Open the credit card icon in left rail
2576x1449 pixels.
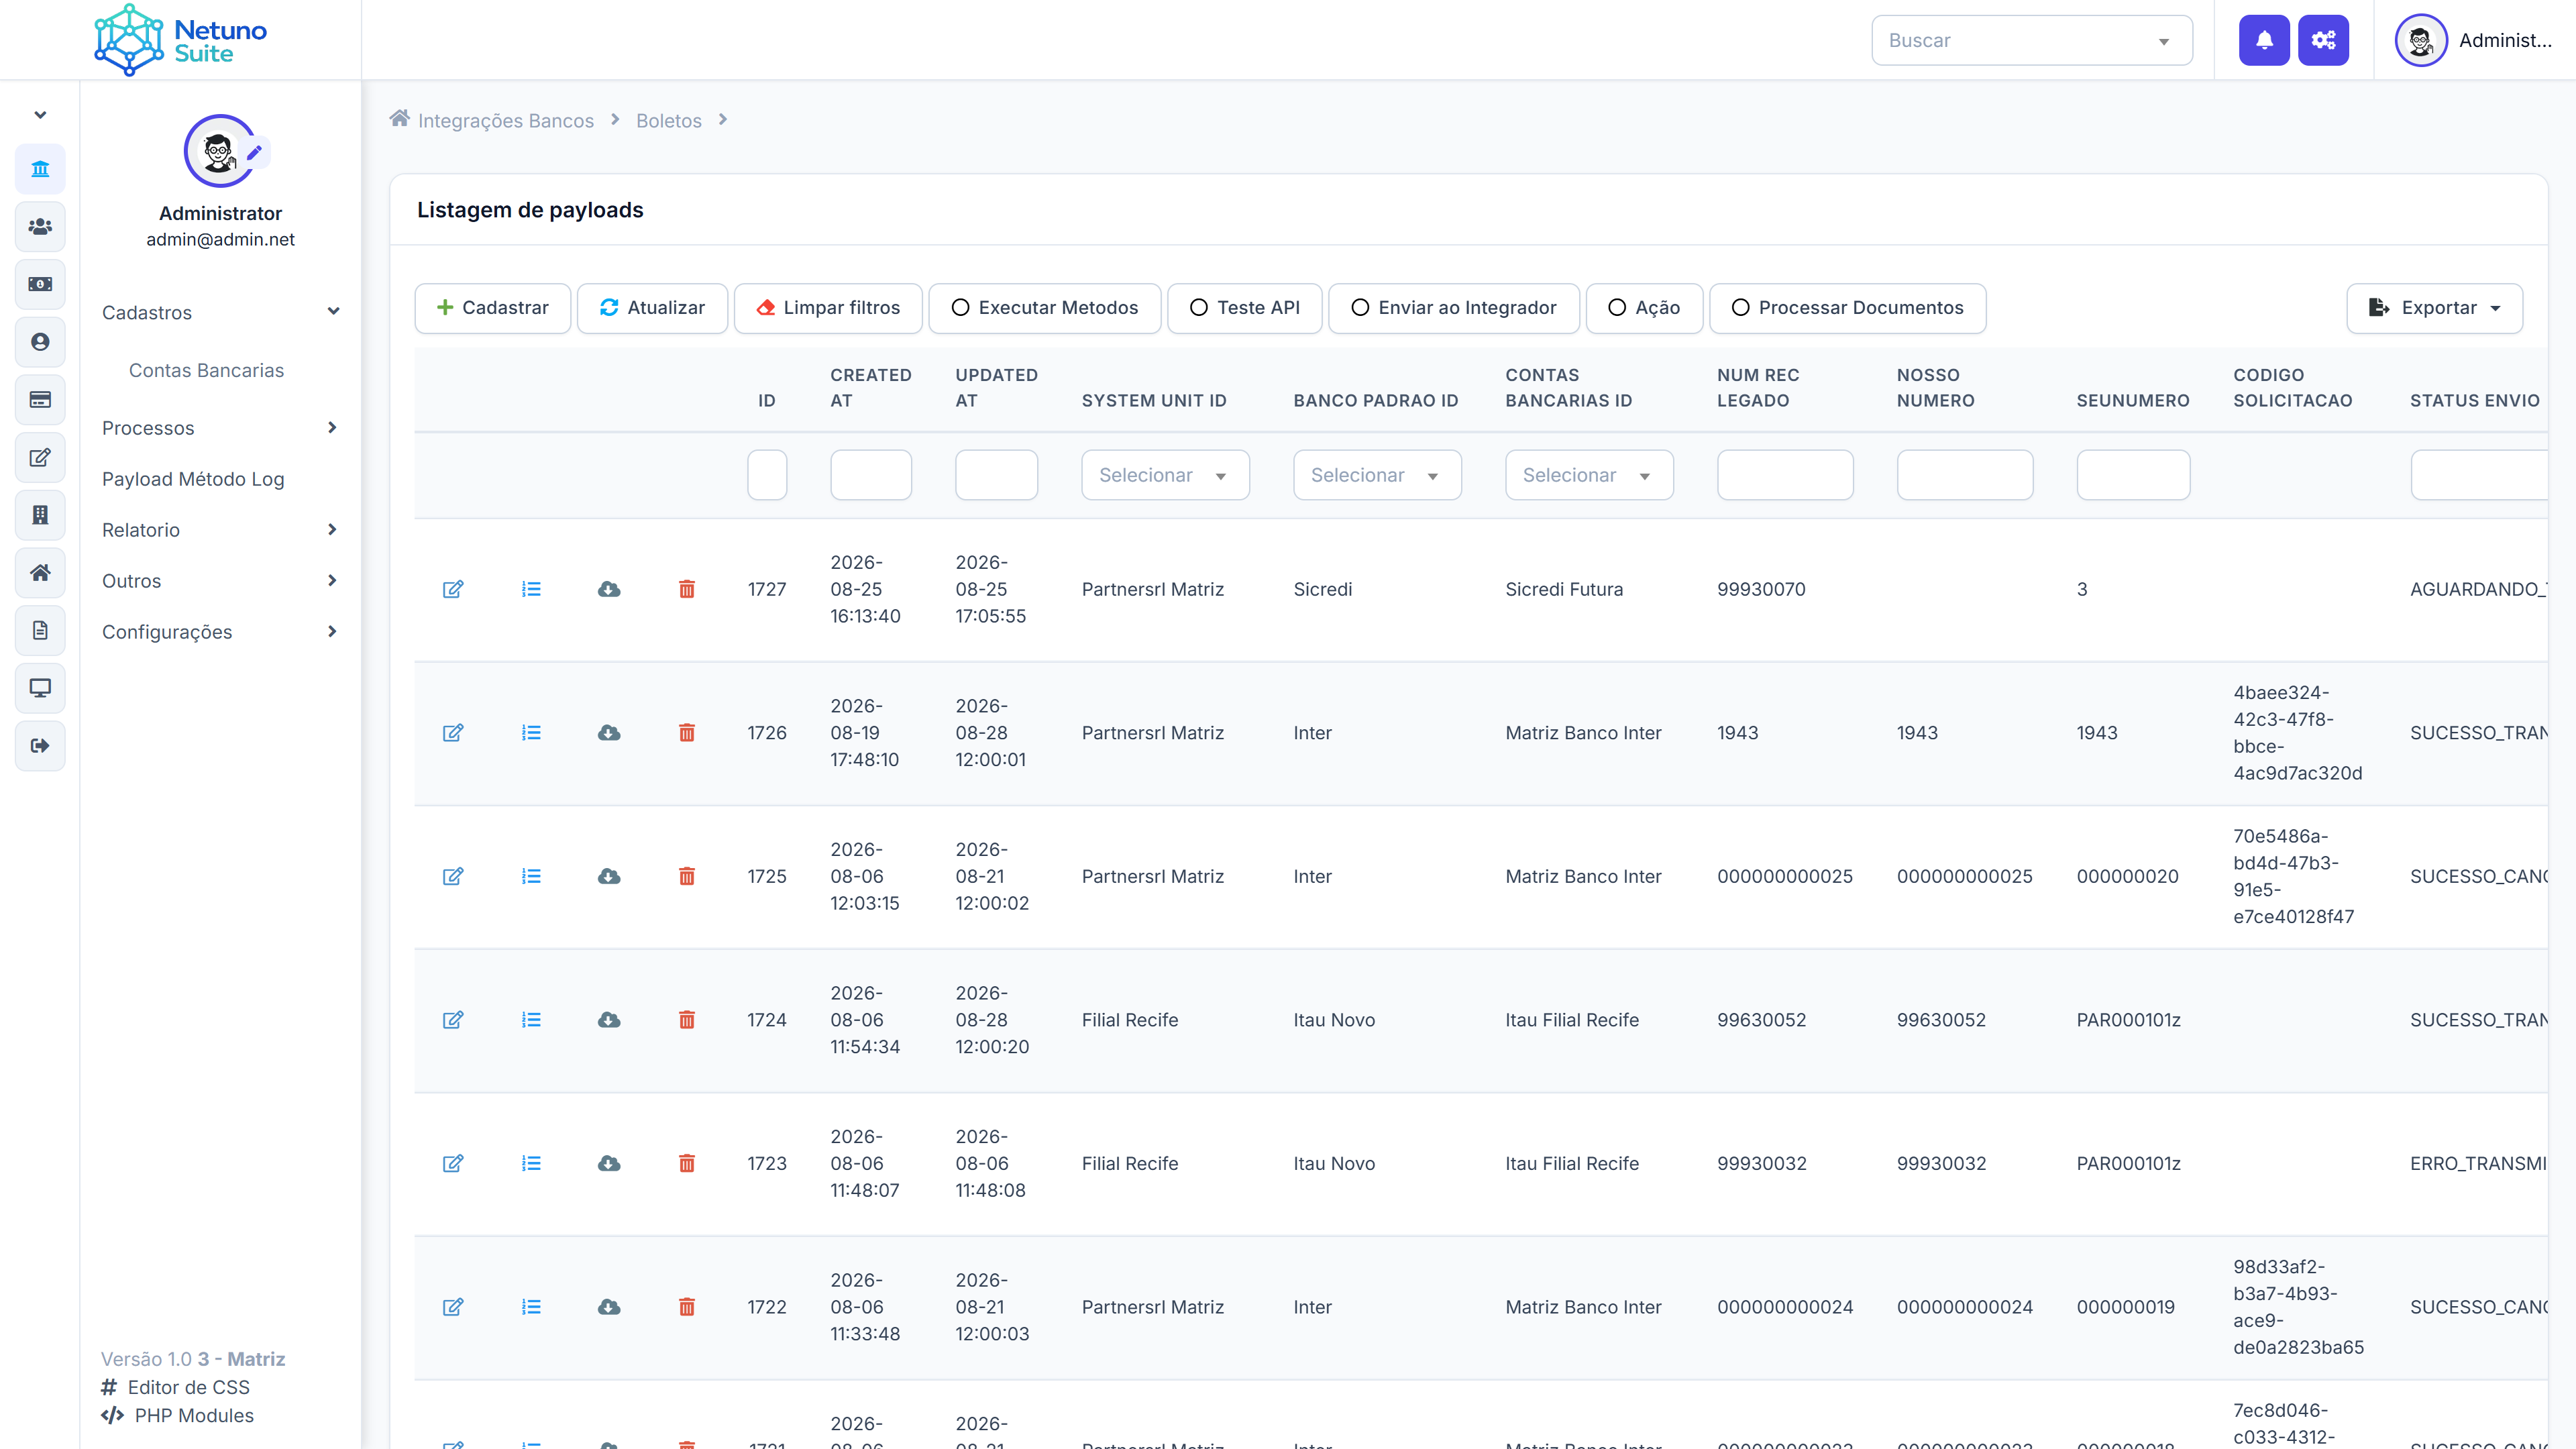40,400
